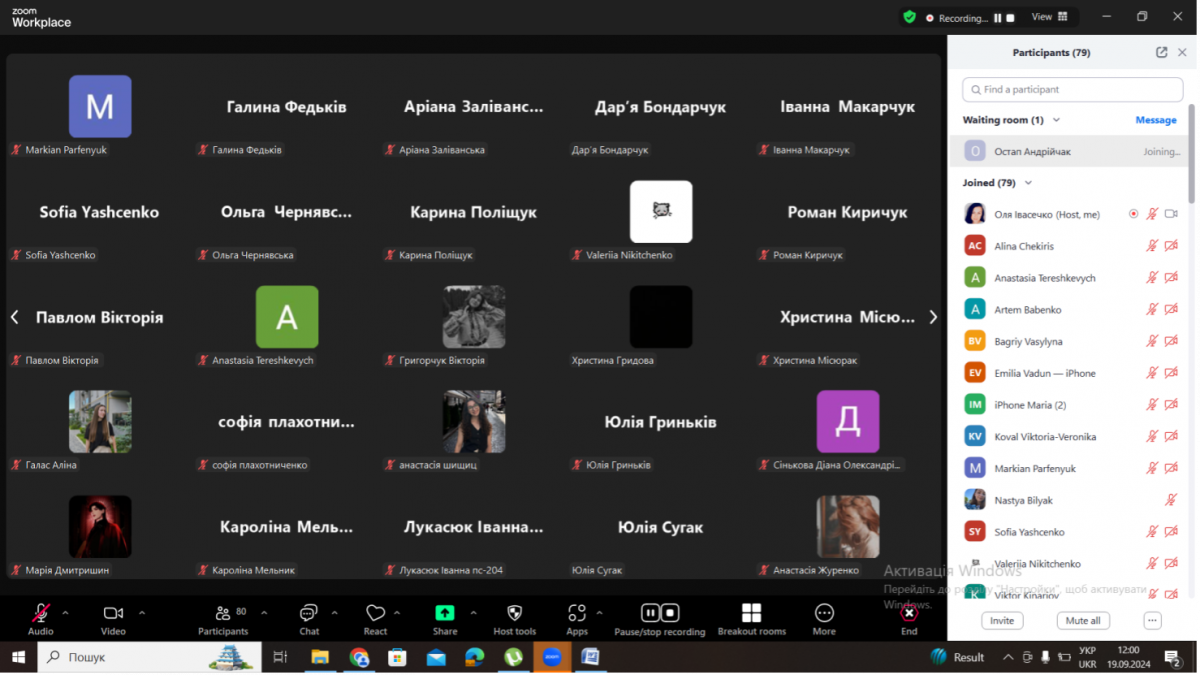Click the Invite button
Screen dimensions: 1200x675
coord(1002,621)
